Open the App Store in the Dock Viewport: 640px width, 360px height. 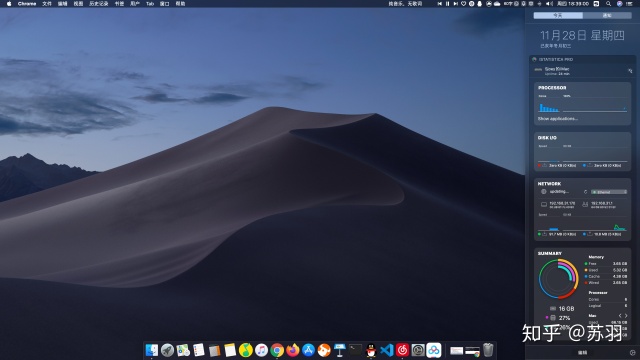pyautogui.click(x=309, y=350)
